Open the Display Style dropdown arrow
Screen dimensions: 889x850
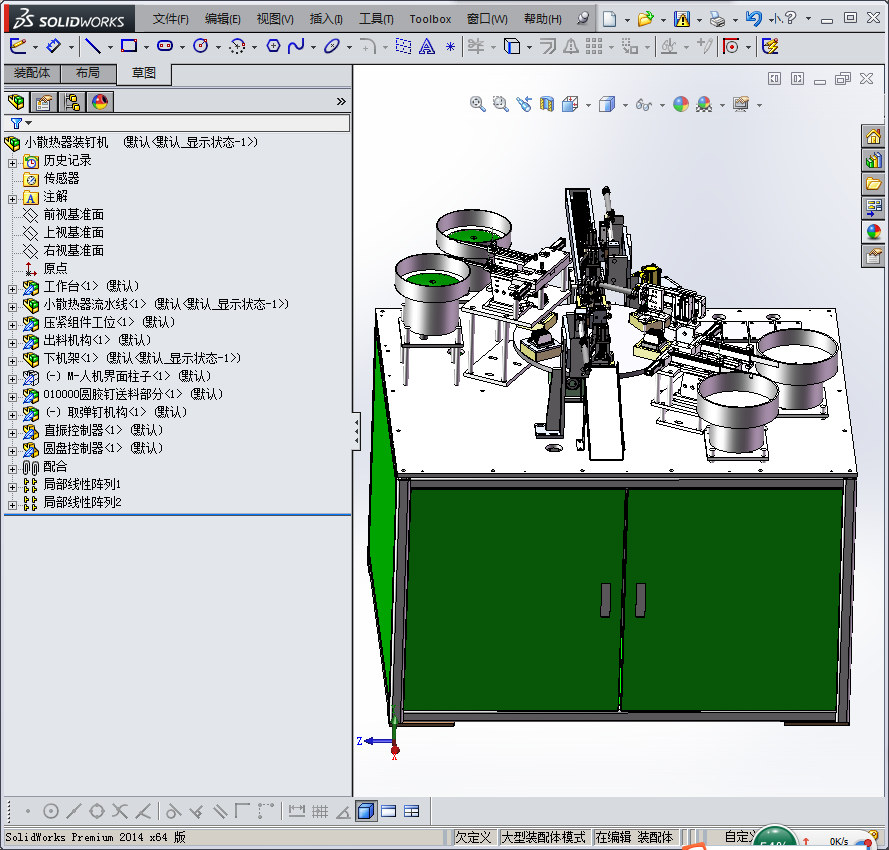pyautogui.click(x=624, y=105)
